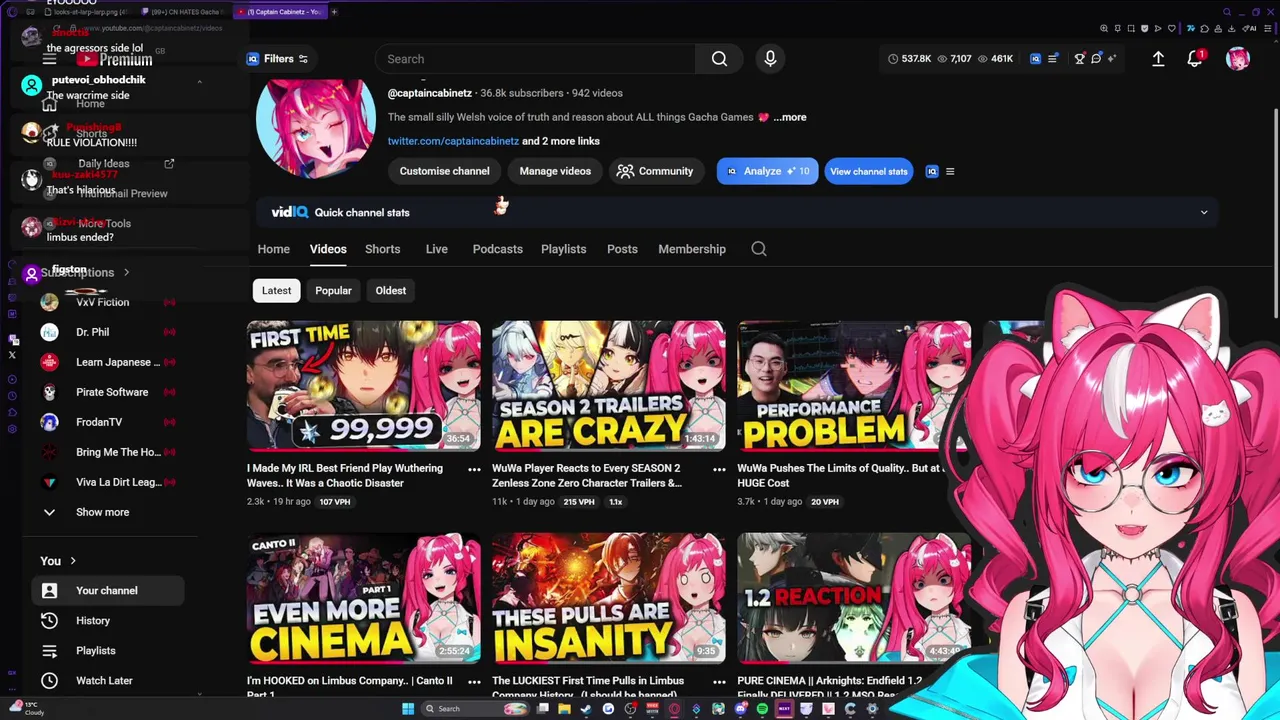Viewport: 1280px width, 720px height.
Task: Open twitter.com/captaincabinetz link
Action: click(453, 141)
